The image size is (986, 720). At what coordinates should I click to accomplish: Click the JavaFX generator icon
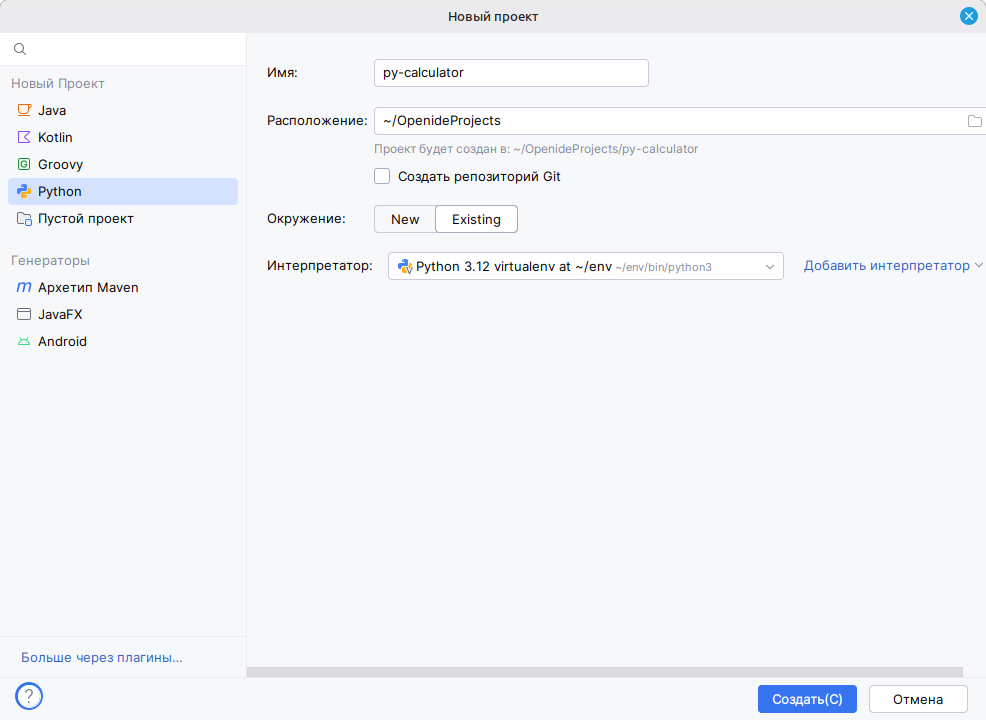pos(24,314)
